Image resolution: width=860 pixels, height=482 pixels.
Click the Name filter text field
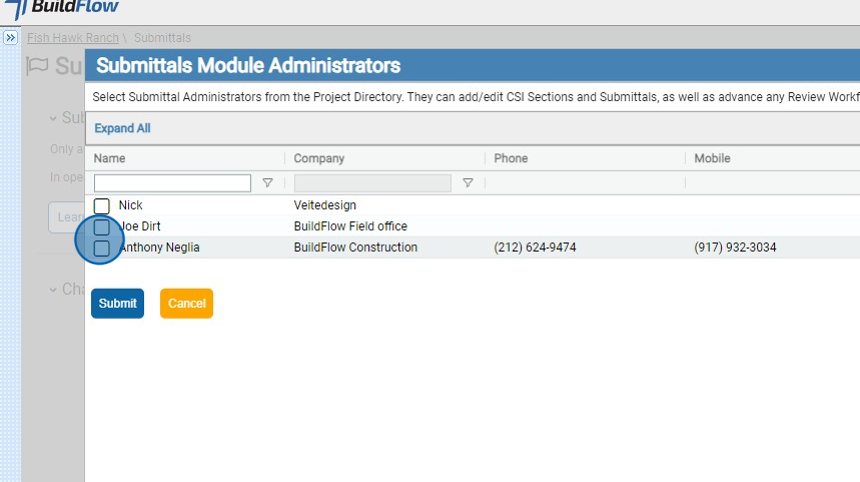pos(172,183)
